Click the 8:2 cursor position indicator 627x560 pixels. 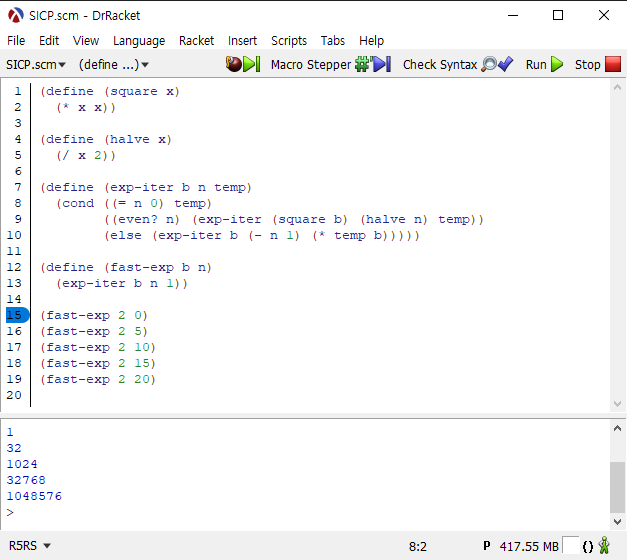(418, 546)
